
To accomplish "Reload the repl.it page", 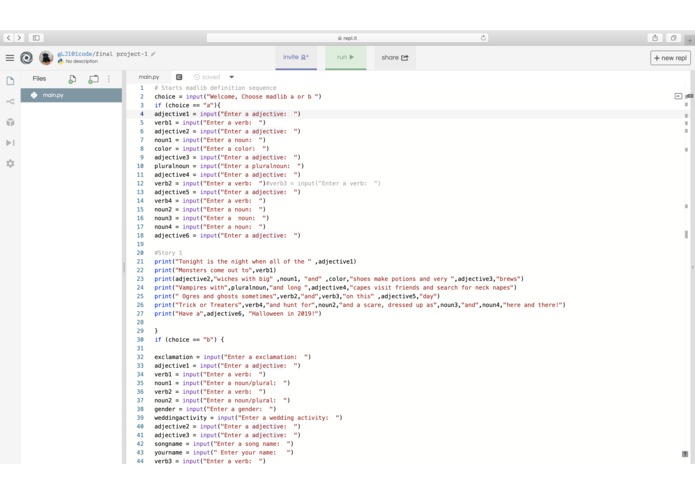I will (483, 38).
